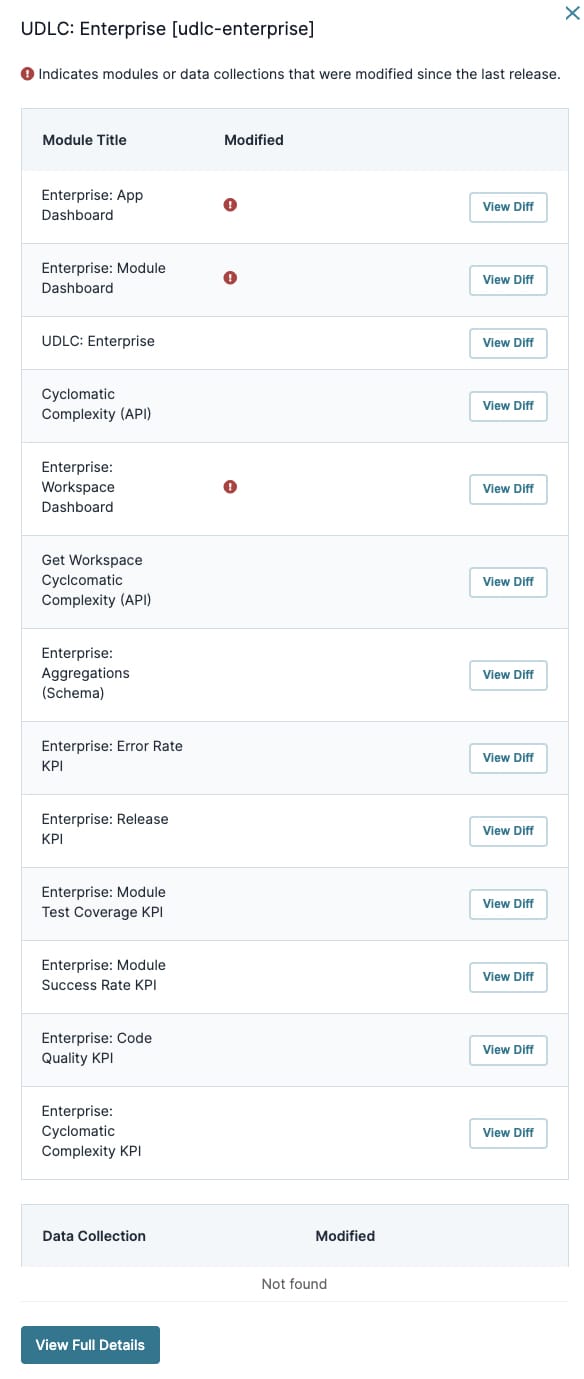The image size is (584, 1379).
Task: View Diff for Enterprise: Module Dashboard
Action: [508, 280]
